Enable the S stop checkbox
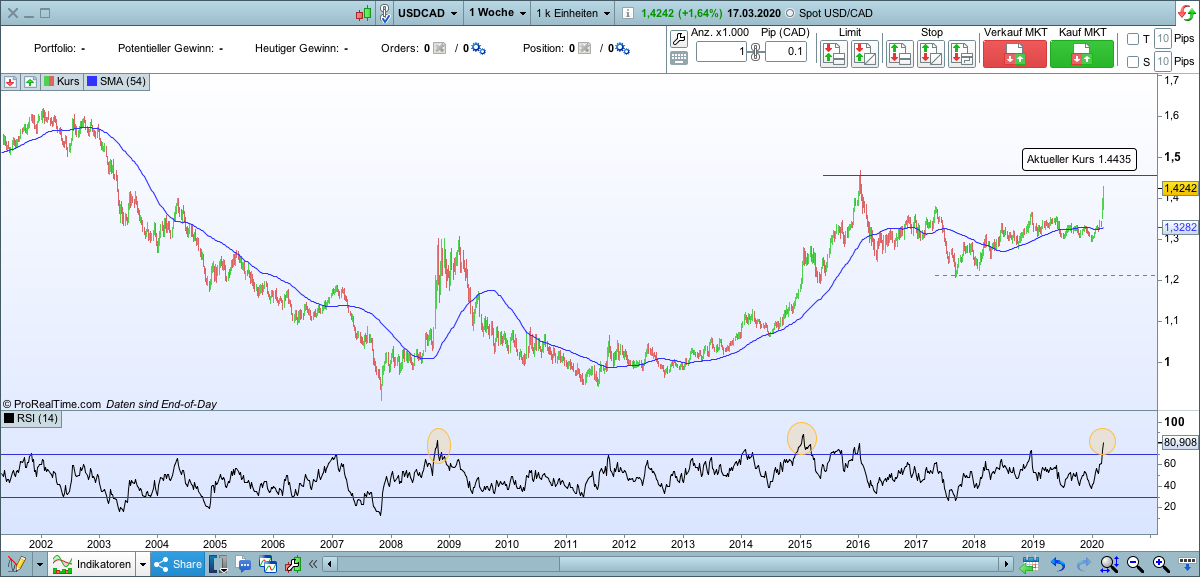The image size is (1200, 577). pos(1131,61)
